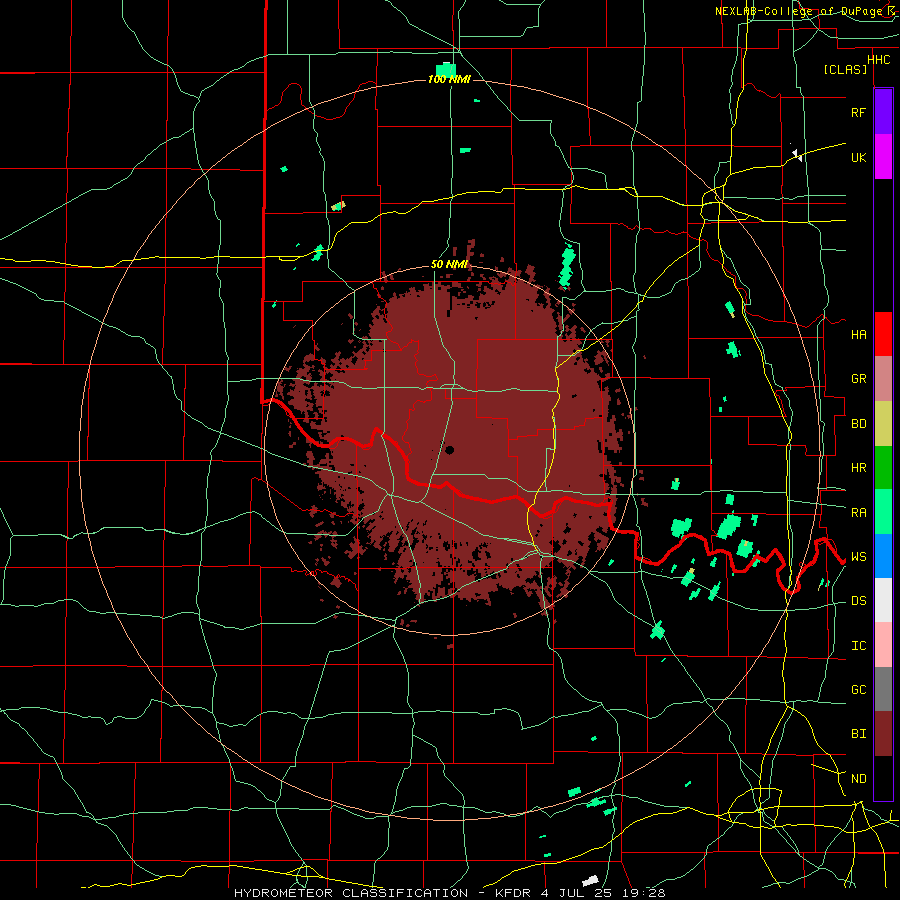900x900 pixels.
Task: Click the UK legend label
Action: (858, 157)
